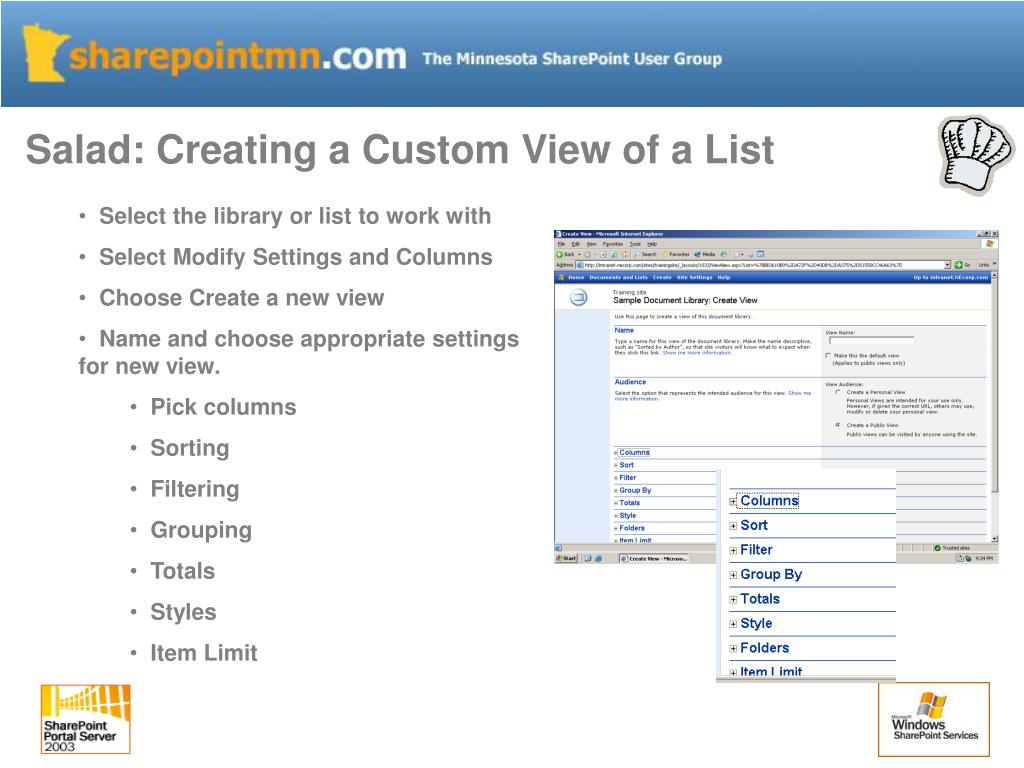Viewport: 1024px width, 768px height.
Task: Click the chef hat image
Action: (x=976, y=155)
